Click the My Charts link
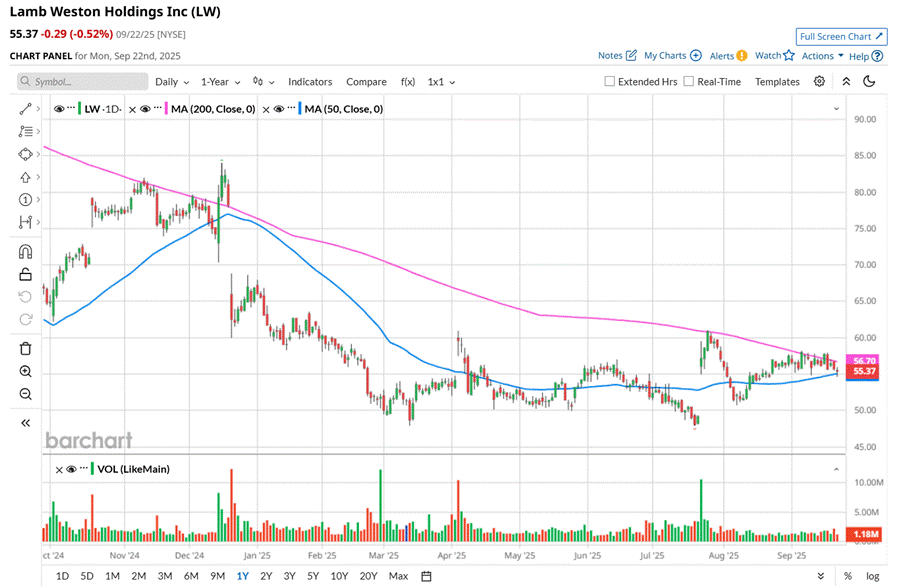Screen dimensions: 903x588 point(665,55)
